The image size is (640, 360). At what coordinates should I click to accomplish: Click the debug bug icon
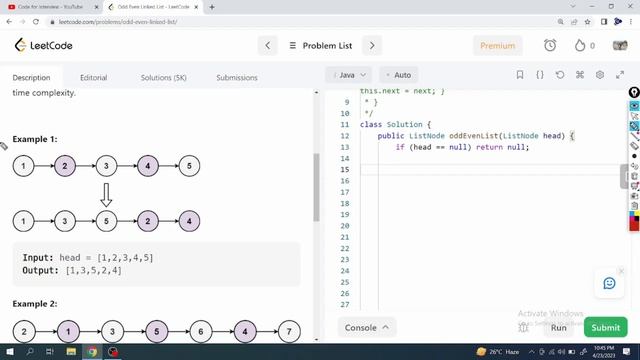tap(523, 328)
